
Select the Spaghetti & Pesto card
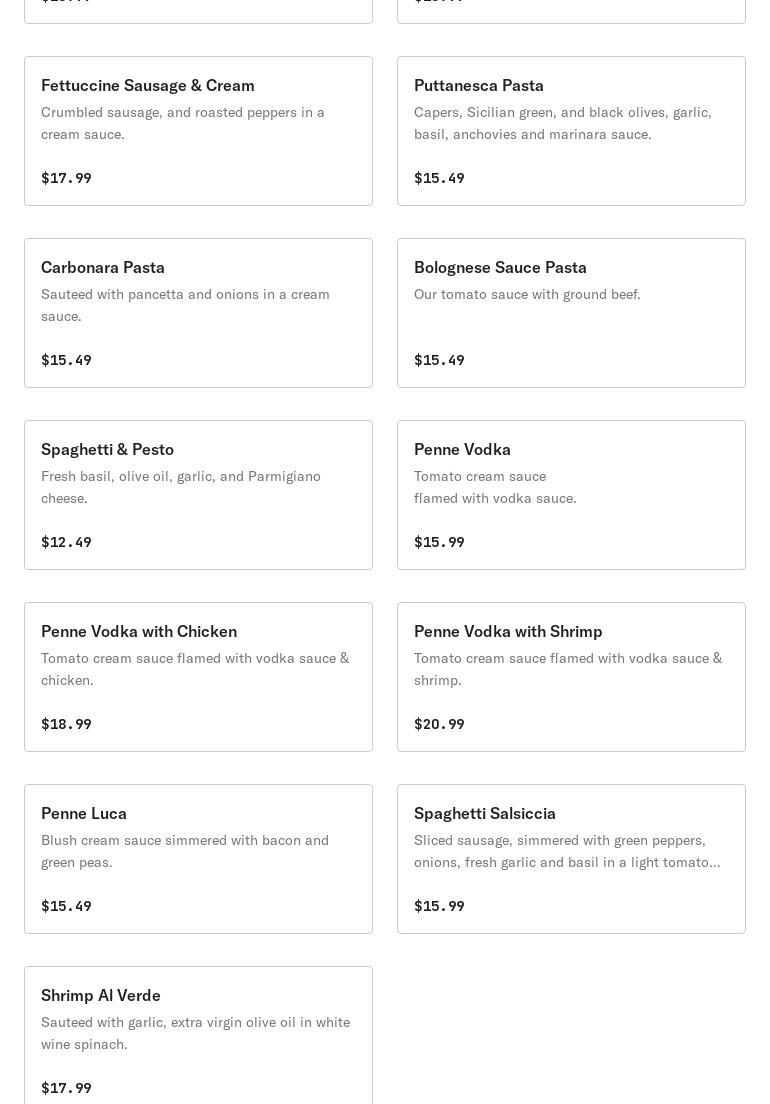point(198,495)
